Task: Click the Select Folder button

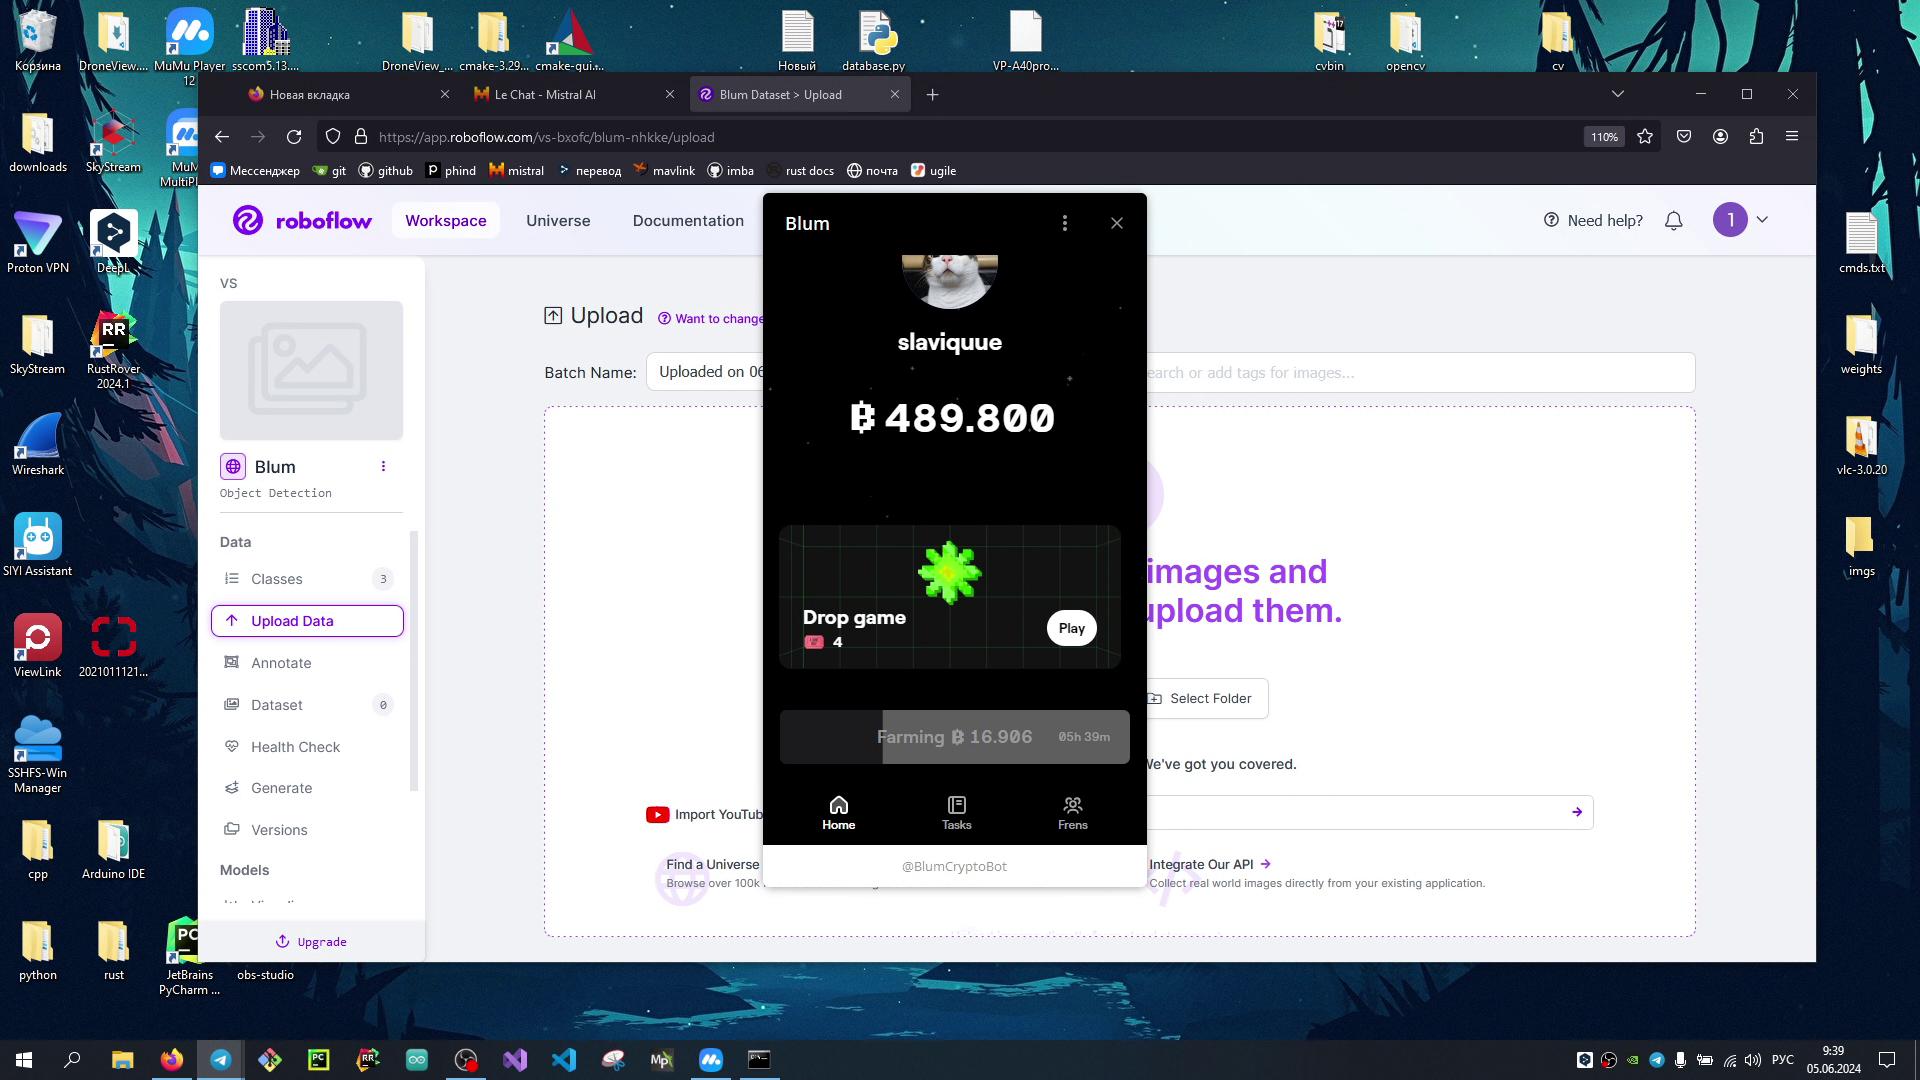Action: [1207, 698]
